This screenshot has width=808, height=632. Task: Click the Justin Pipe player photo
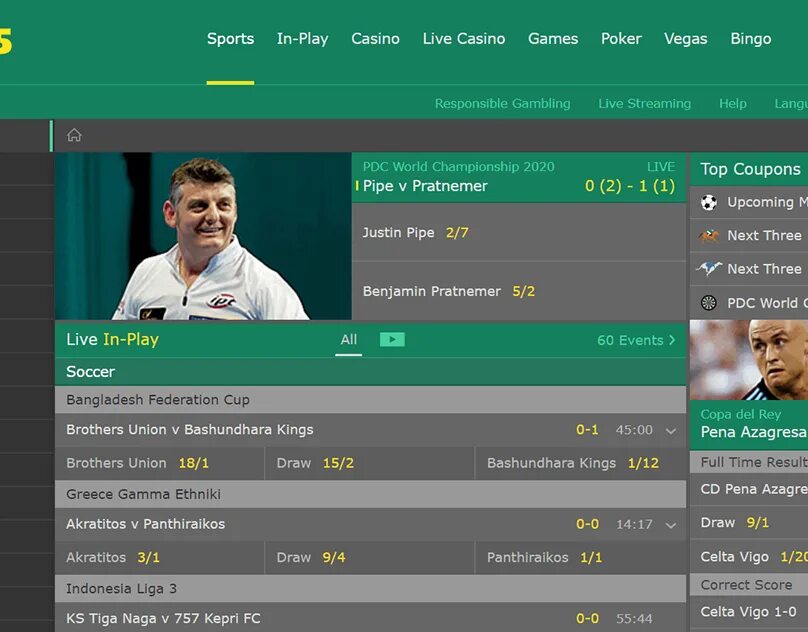(203, 236)
